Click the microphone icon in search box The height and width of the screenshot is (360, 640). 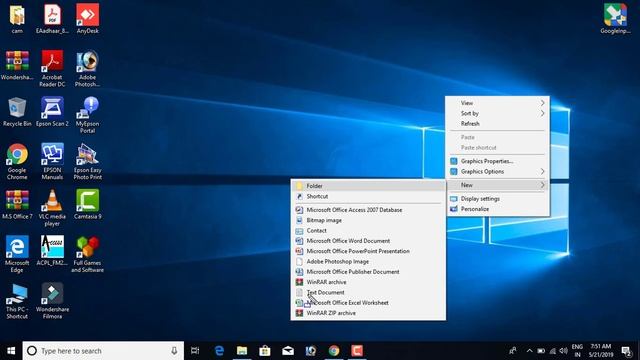(x=174, y=351)
